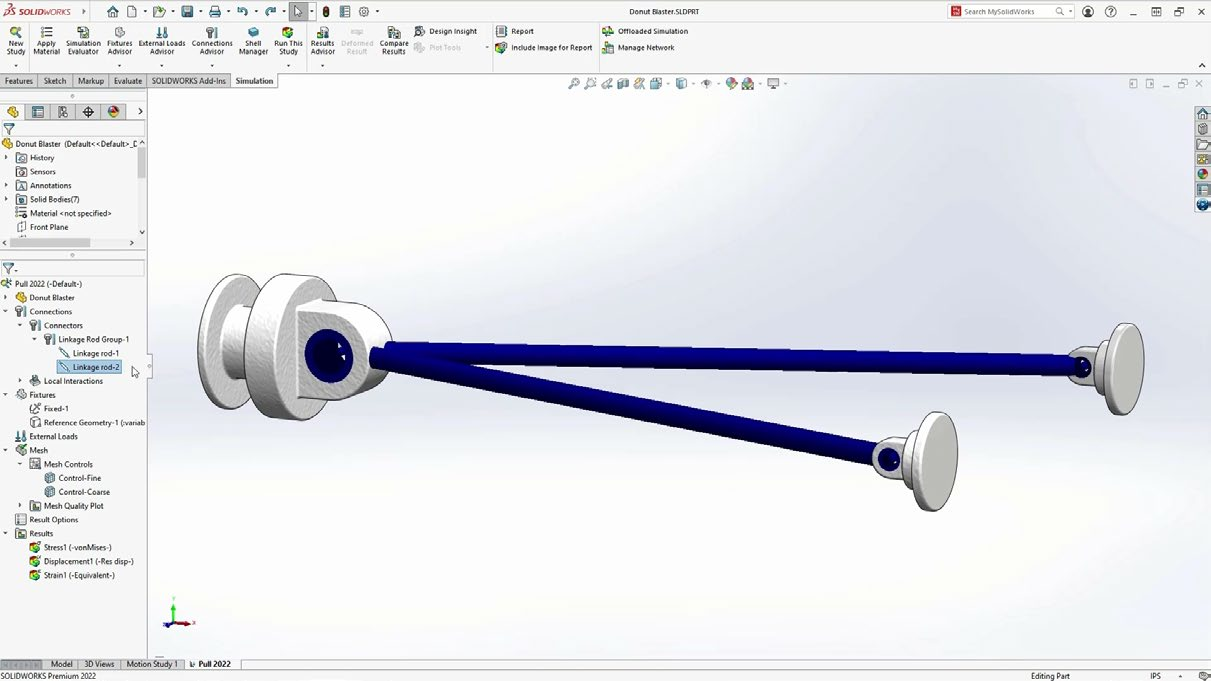The width and height of the screenshot is (1211, 681).
Task: Click the Zoom to Fit icon
Action: pos(574,84)
